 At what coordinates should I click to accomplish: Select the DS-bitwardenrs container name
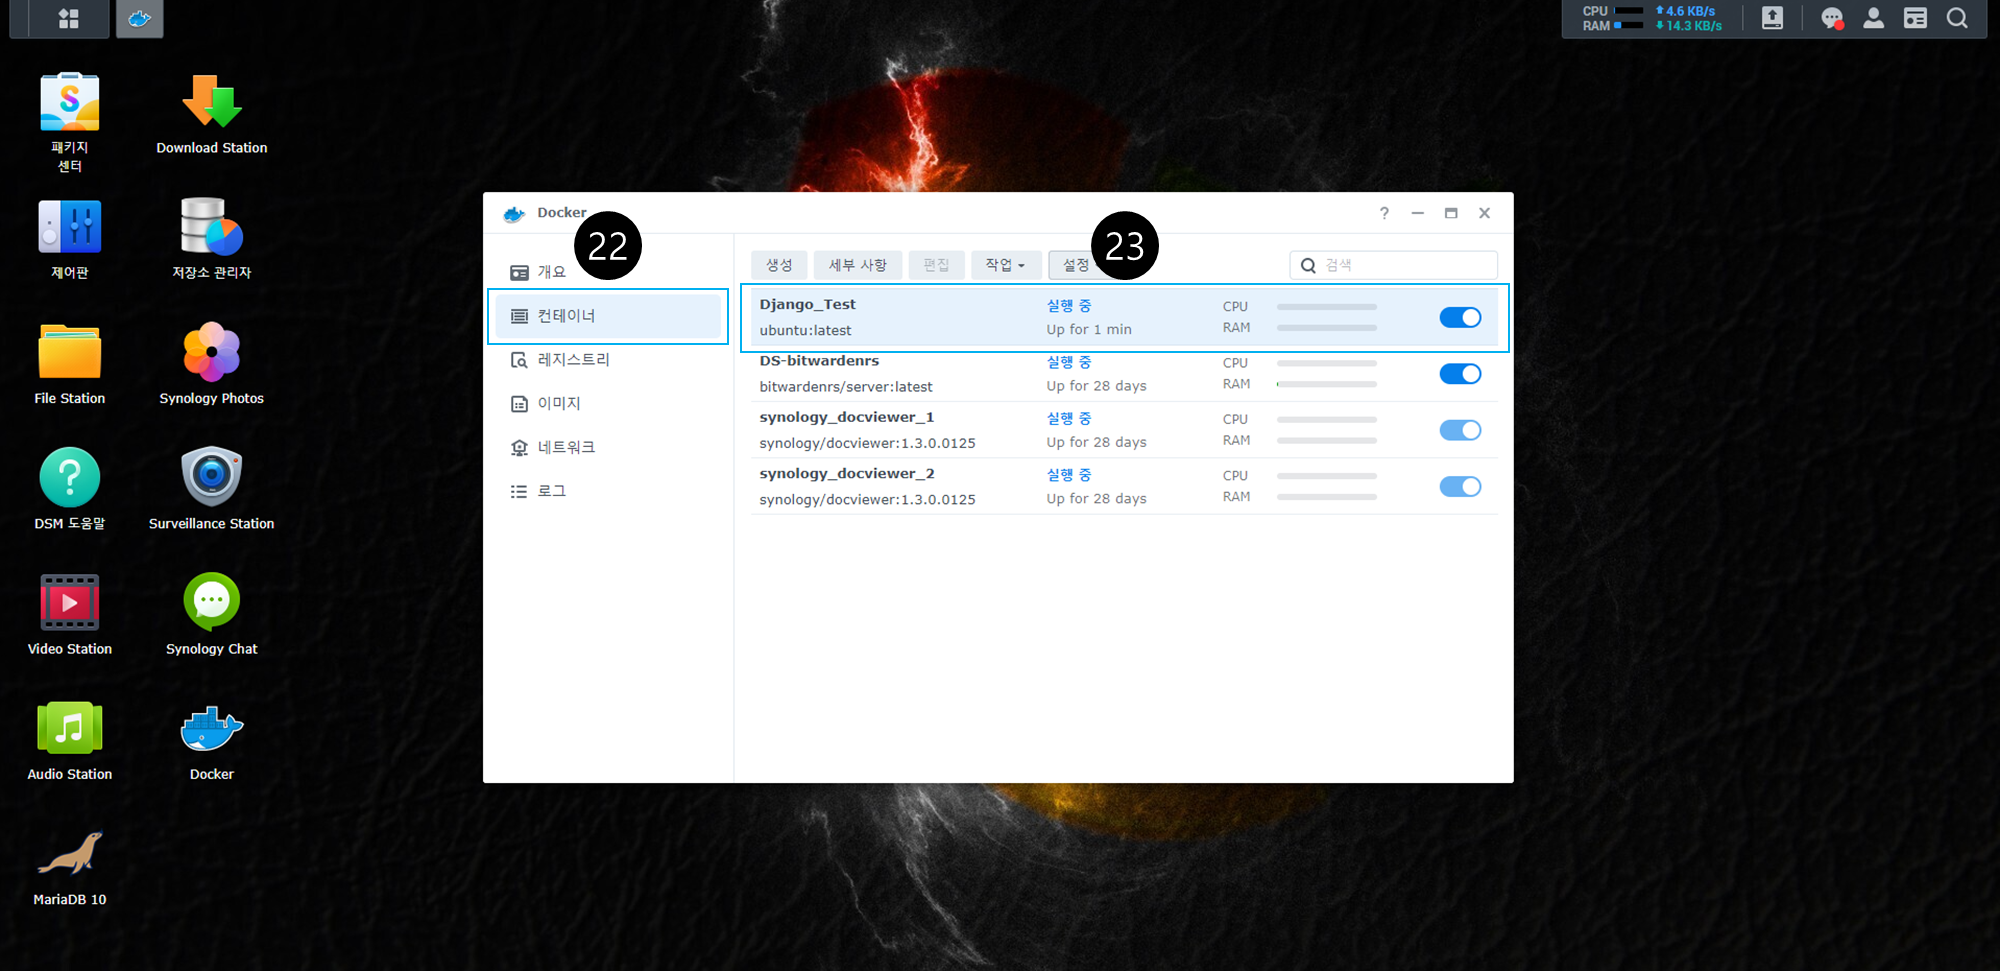tap(819, 361)
